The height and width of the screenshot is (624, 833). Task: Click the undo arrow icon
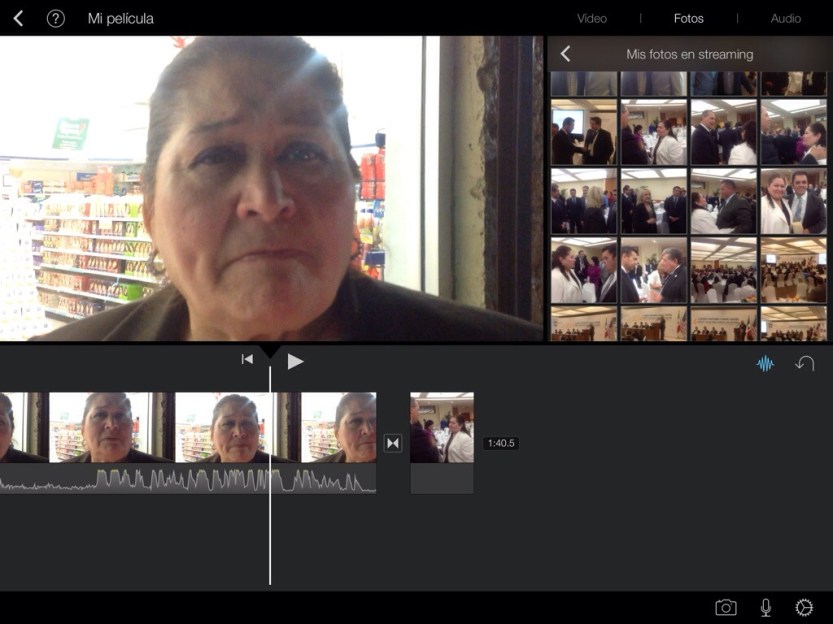pos(805,364)
